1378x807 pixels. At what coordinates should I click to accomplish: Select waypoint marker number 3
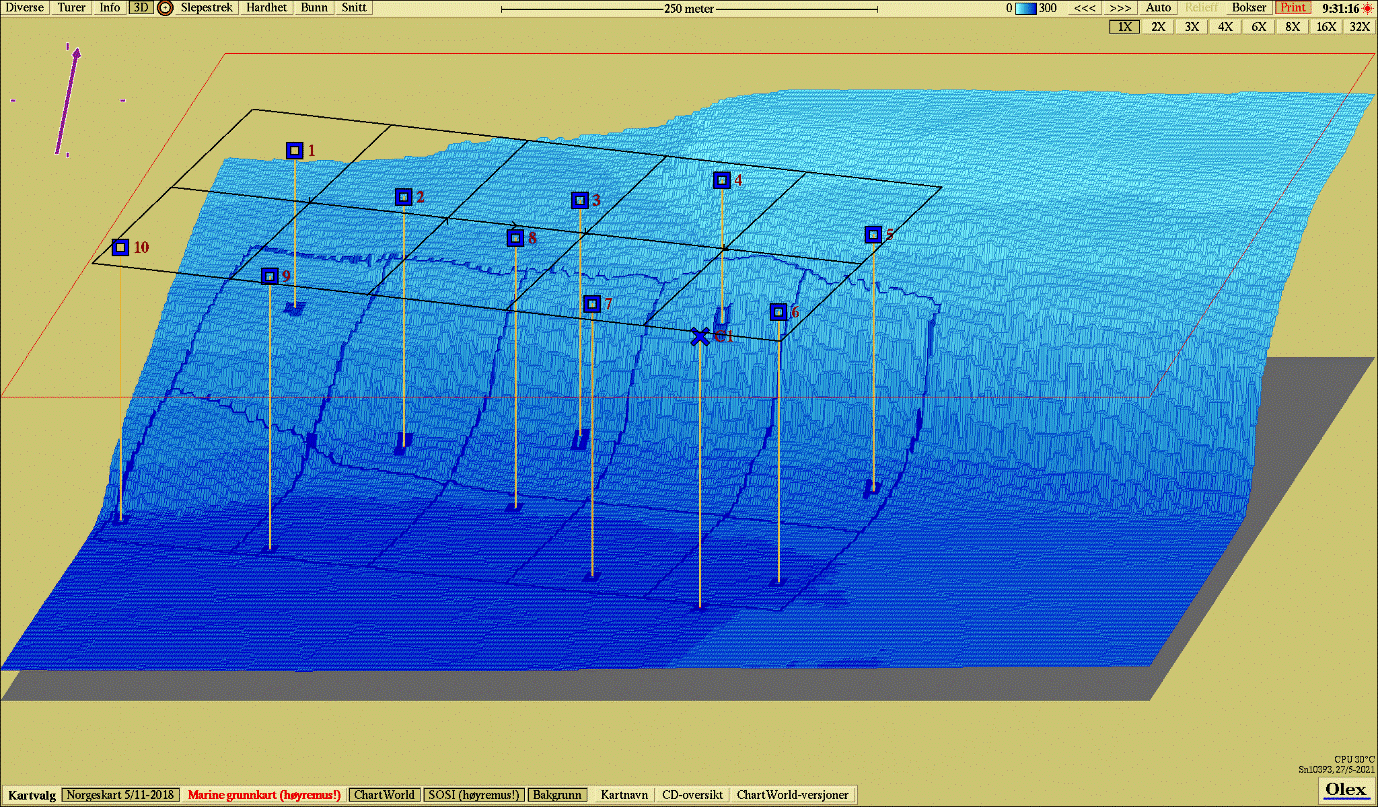click(579, 200)
